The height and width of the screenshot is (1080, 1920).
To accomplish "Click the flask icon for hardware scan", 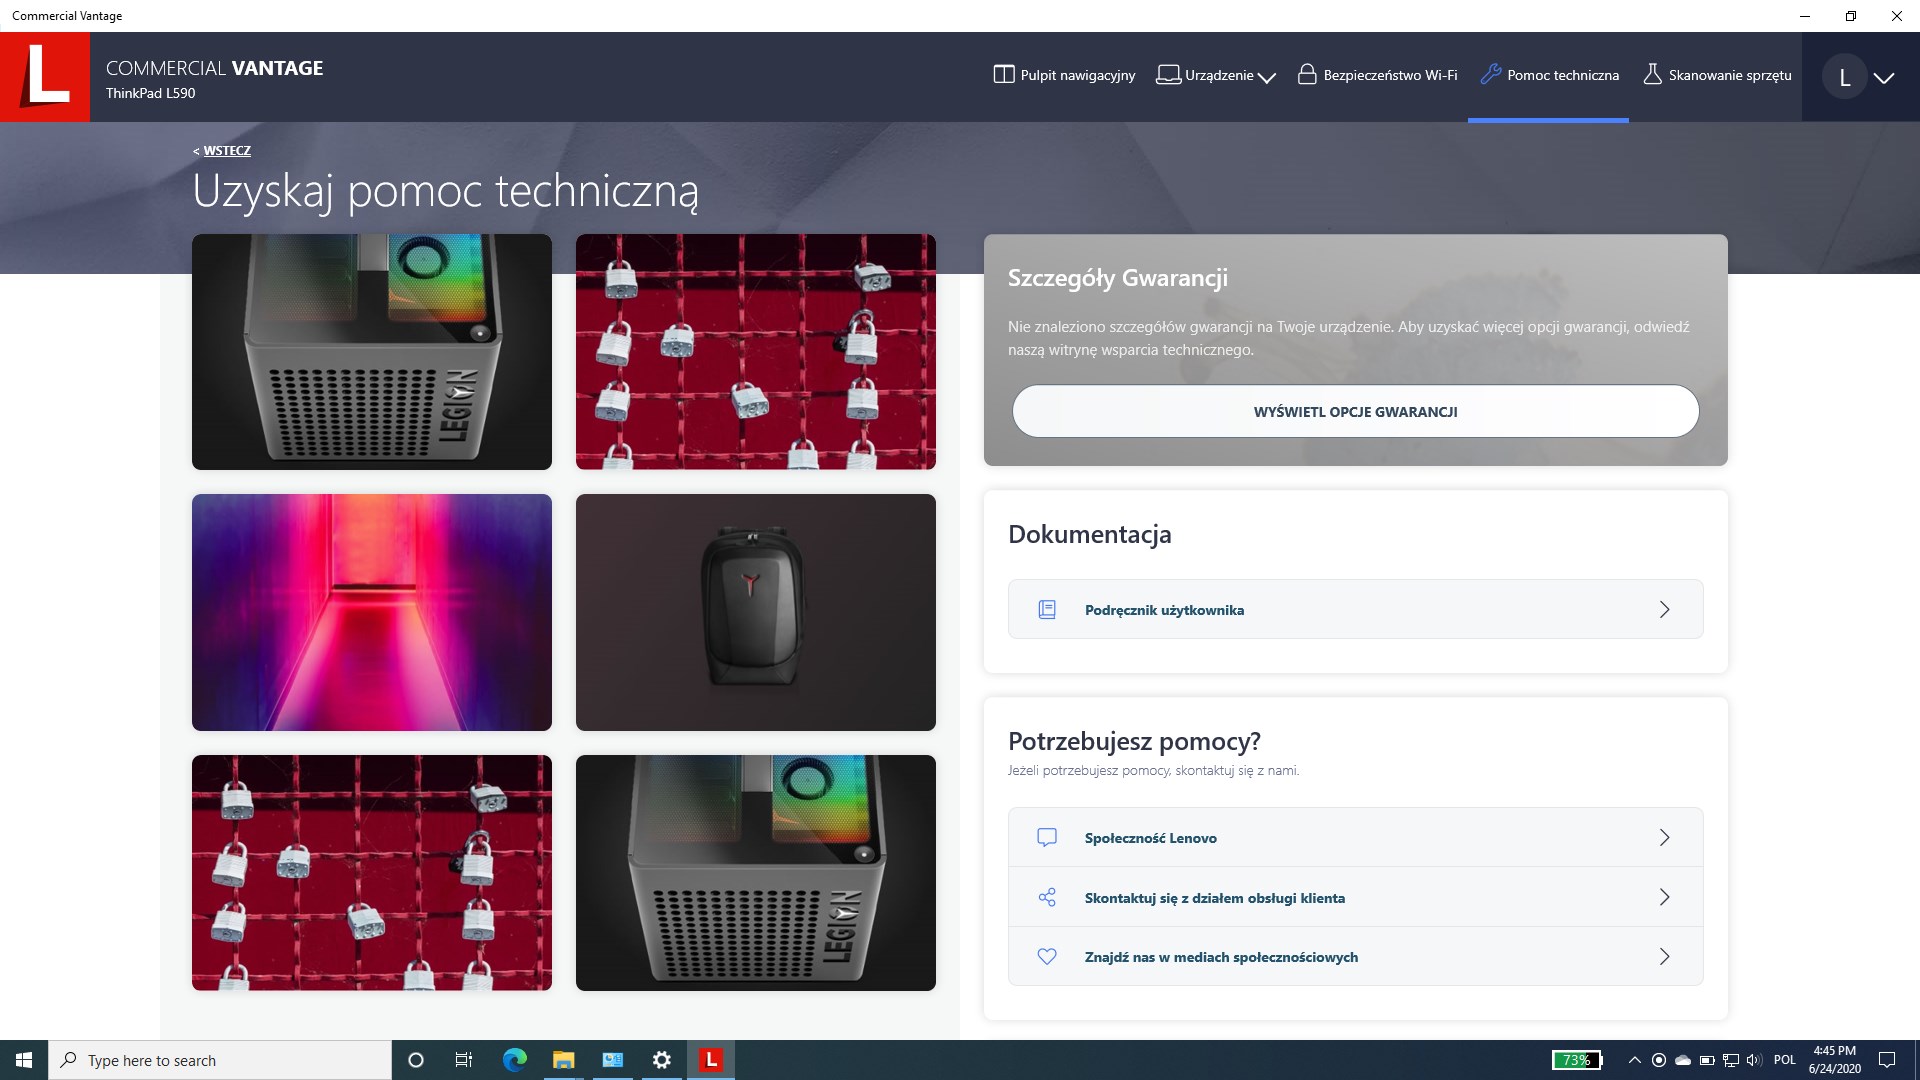I will pyautogui.click(x=1652, y=75).
